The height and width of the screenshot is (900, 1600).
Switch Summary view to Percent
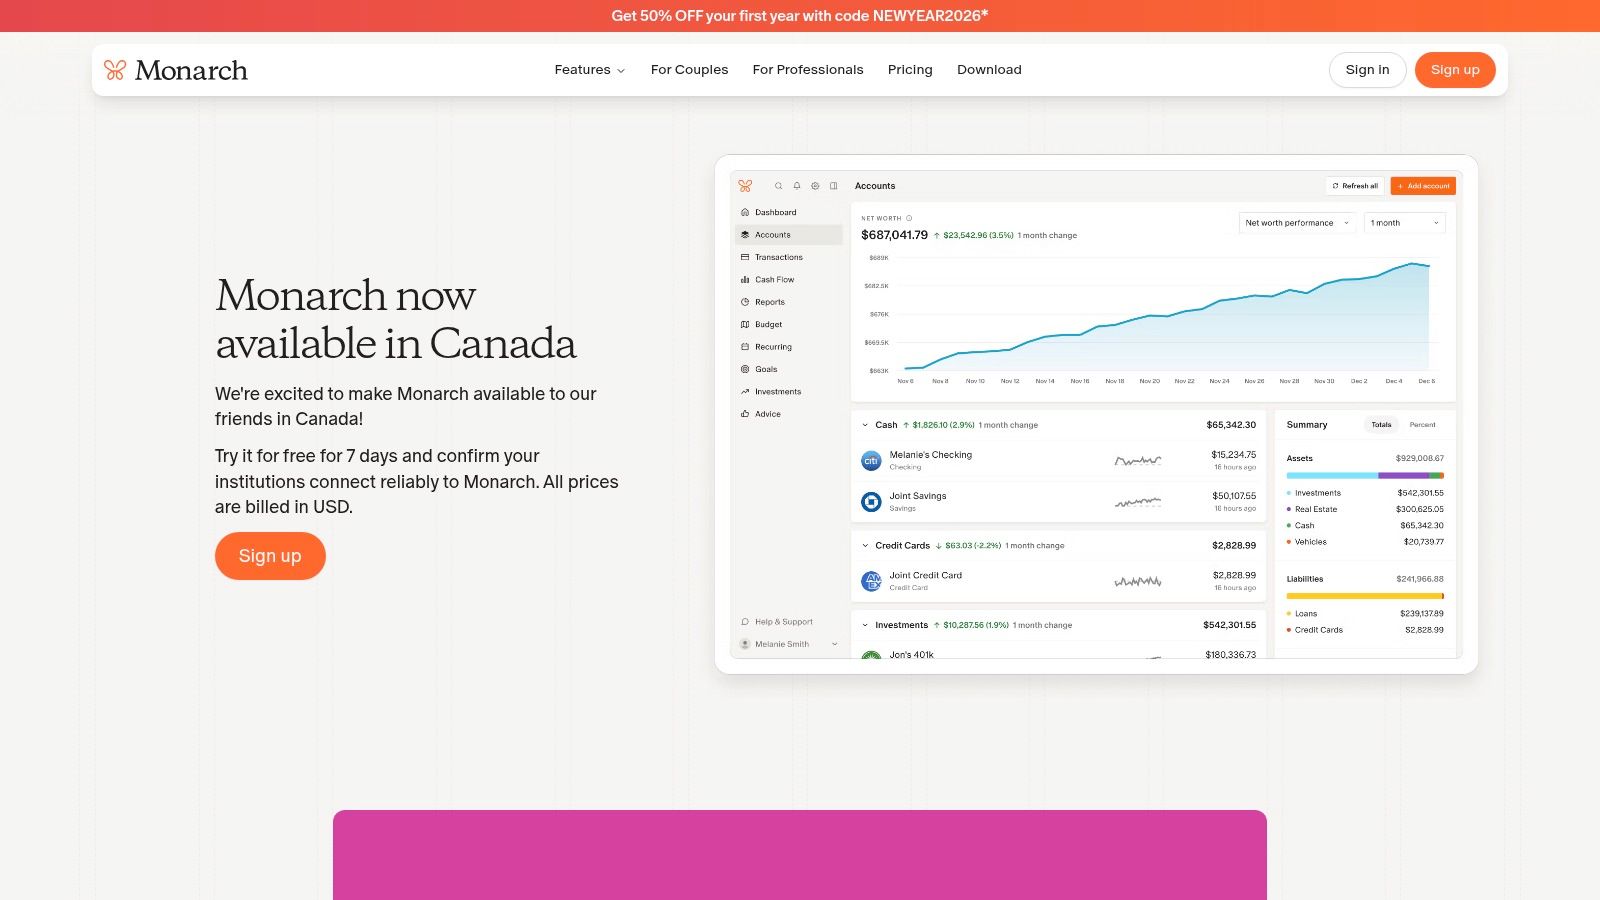coord(1422,425)
